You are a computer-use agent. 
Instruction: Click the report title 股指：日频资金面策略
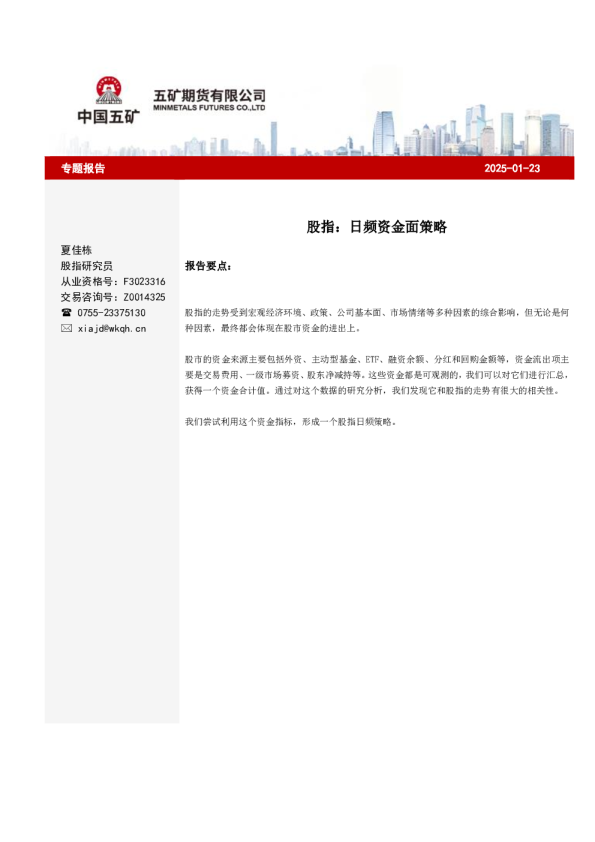pos(376,227)
